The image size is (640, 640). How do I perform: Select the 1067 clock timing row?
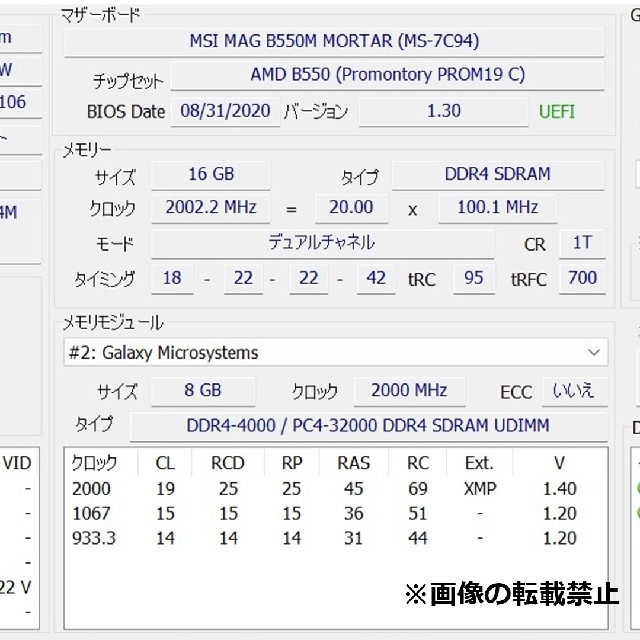[x=336, y=513]
